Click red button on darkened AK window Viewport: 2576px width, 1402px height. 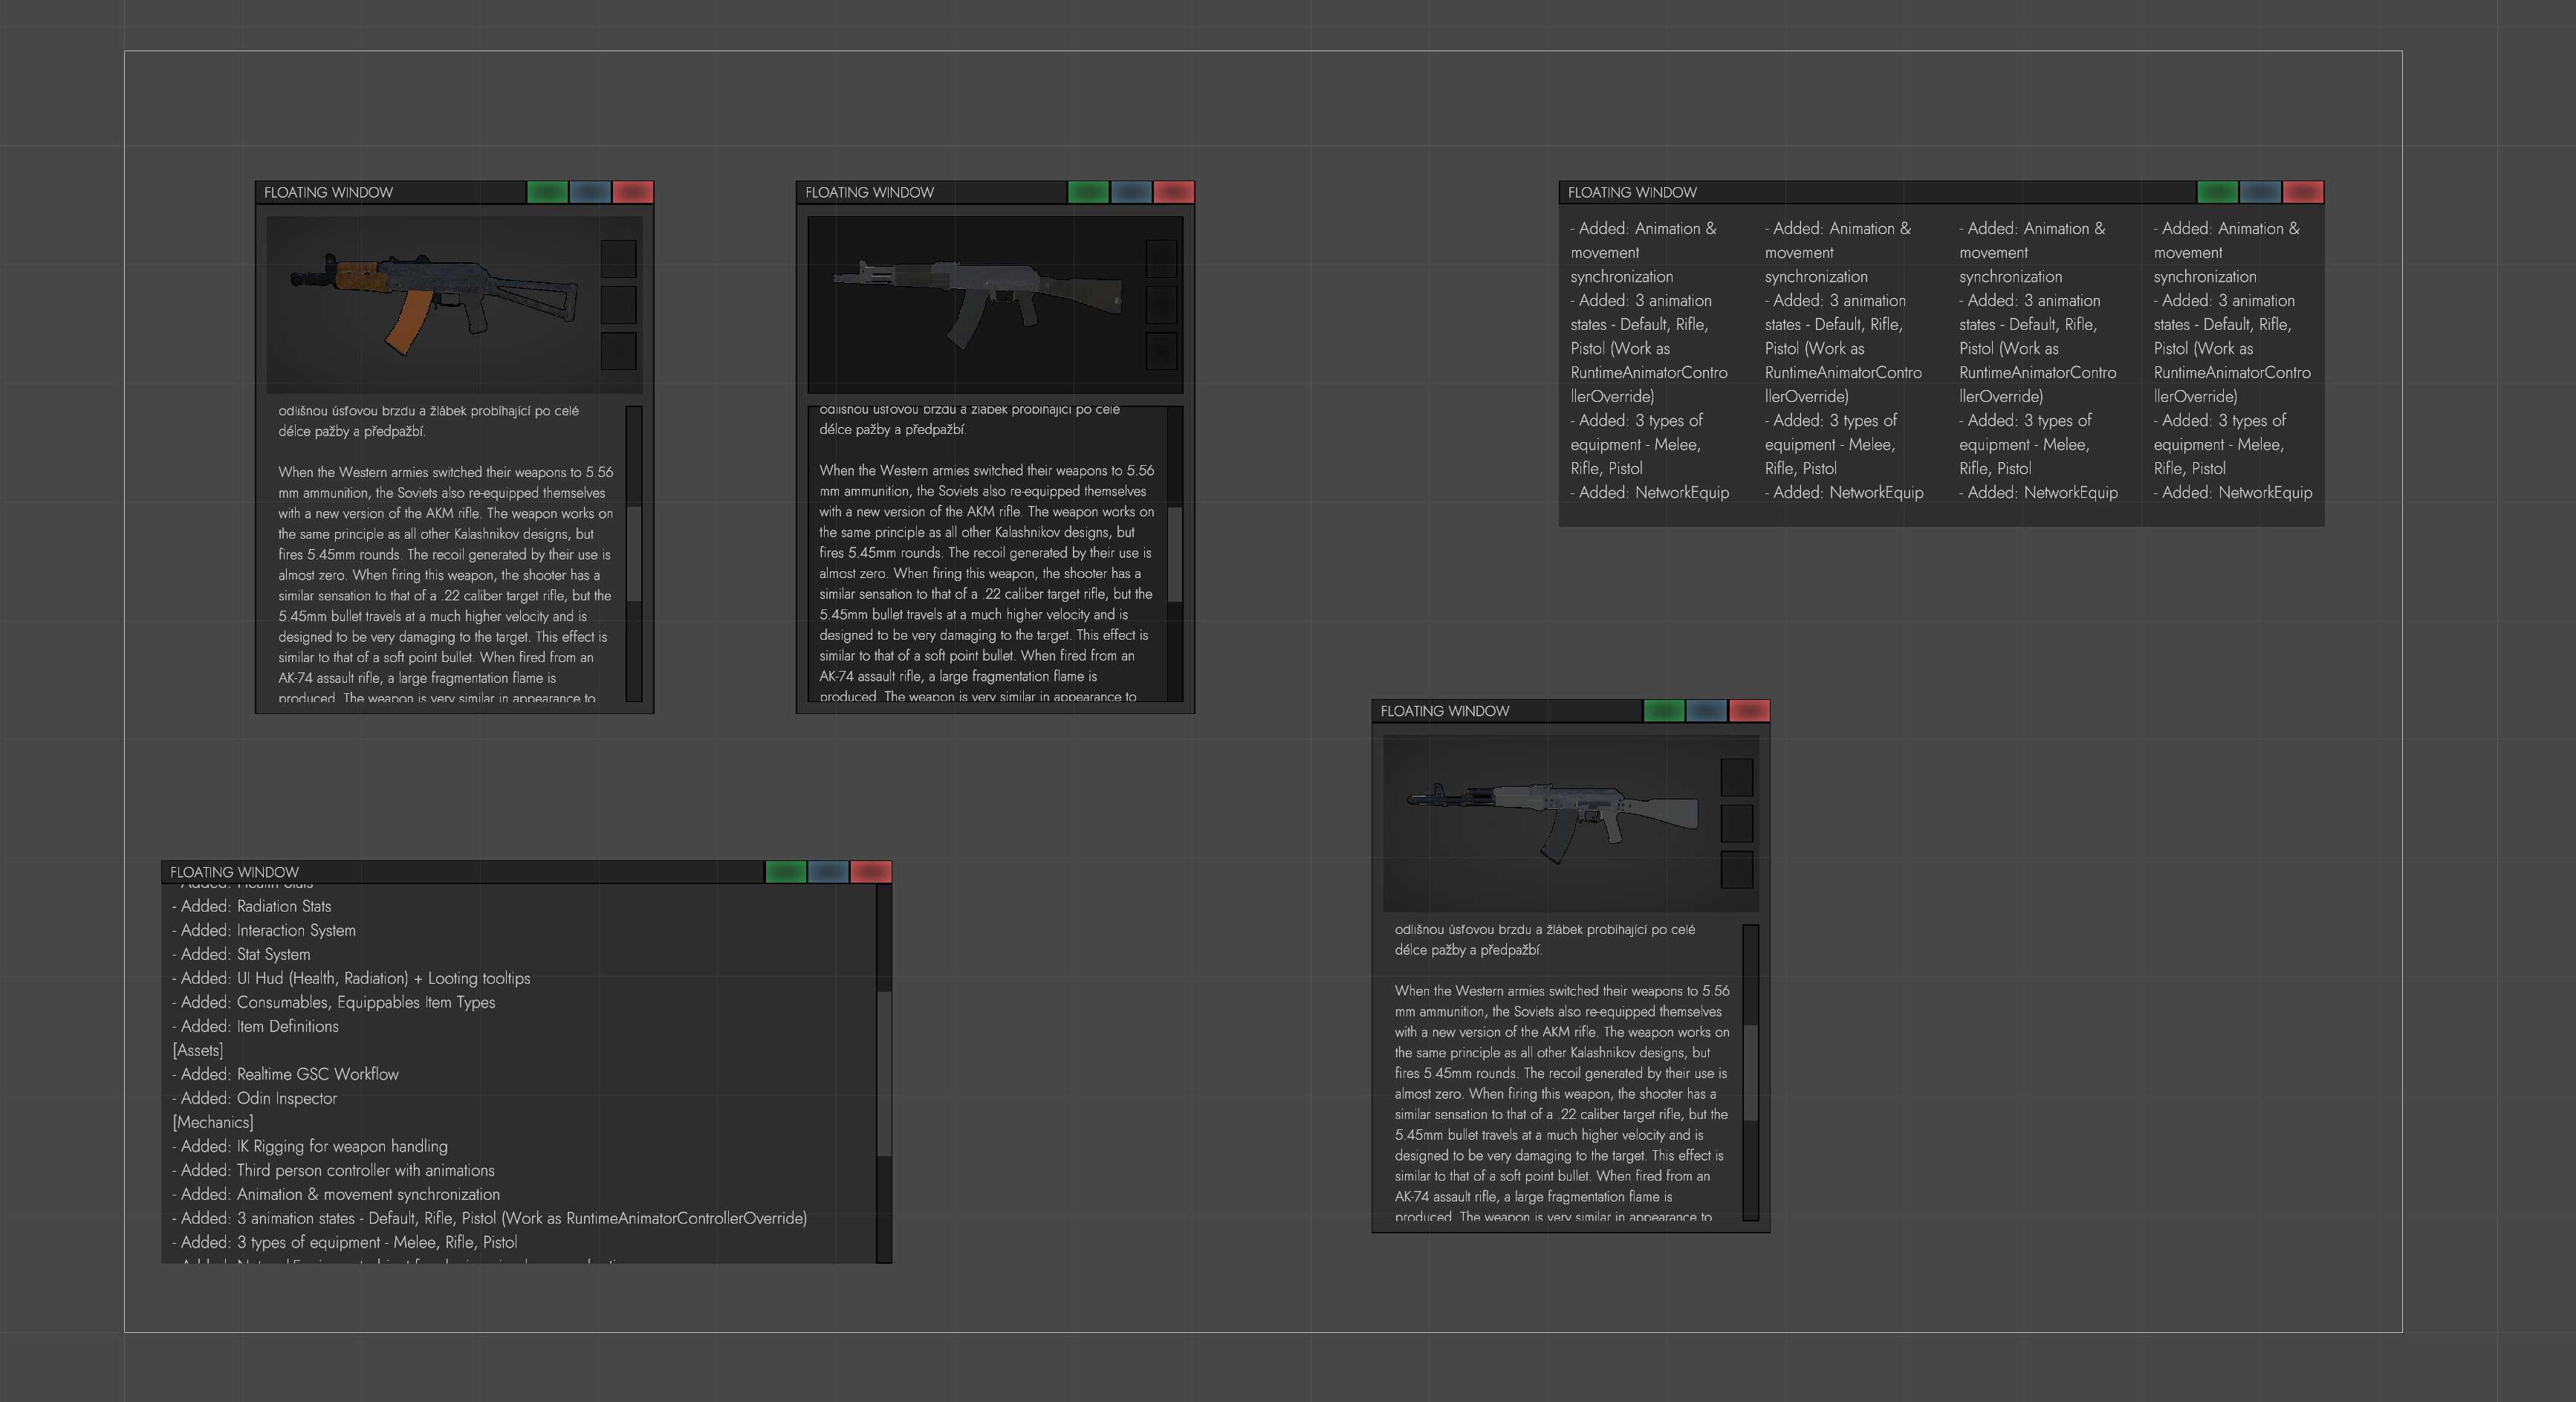click(1173, 192)
